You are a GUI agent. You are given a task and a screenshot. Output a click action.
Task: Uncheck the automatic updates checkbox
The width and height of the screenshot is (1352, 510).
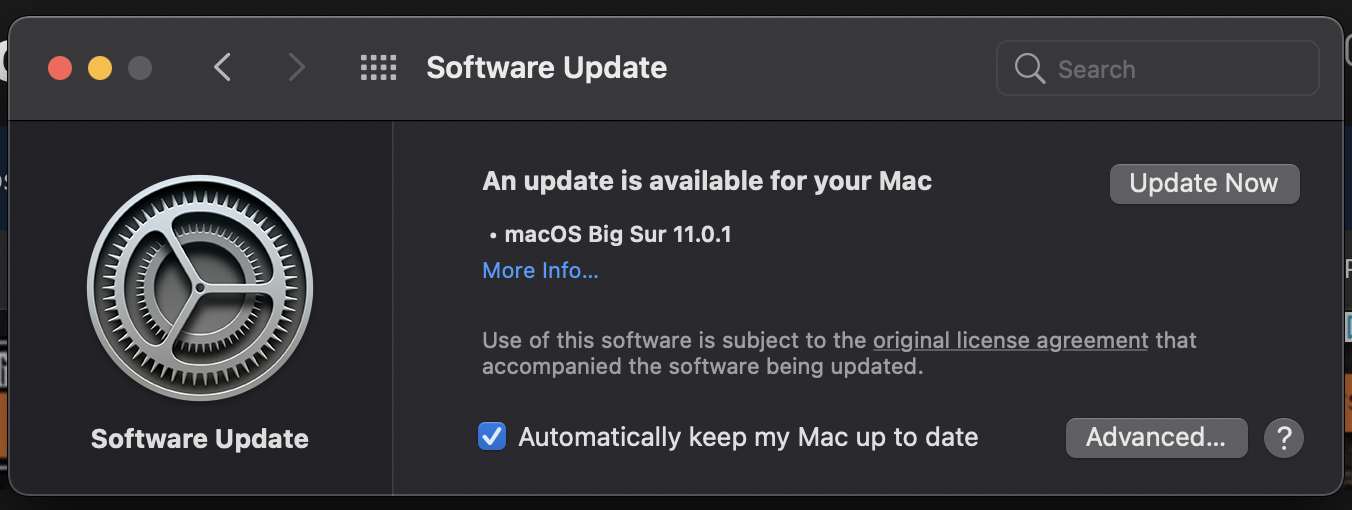[492, 436]
